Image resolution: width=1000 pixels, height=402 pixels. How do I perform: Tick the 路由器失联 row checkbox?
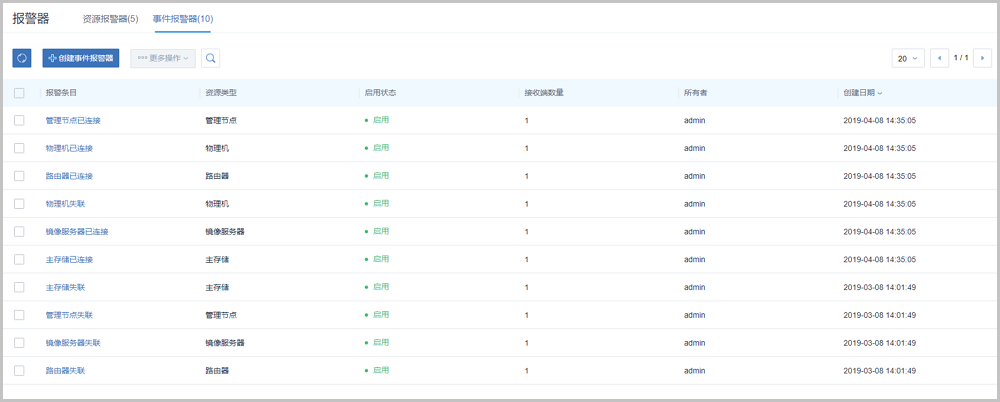coord(19,371)
